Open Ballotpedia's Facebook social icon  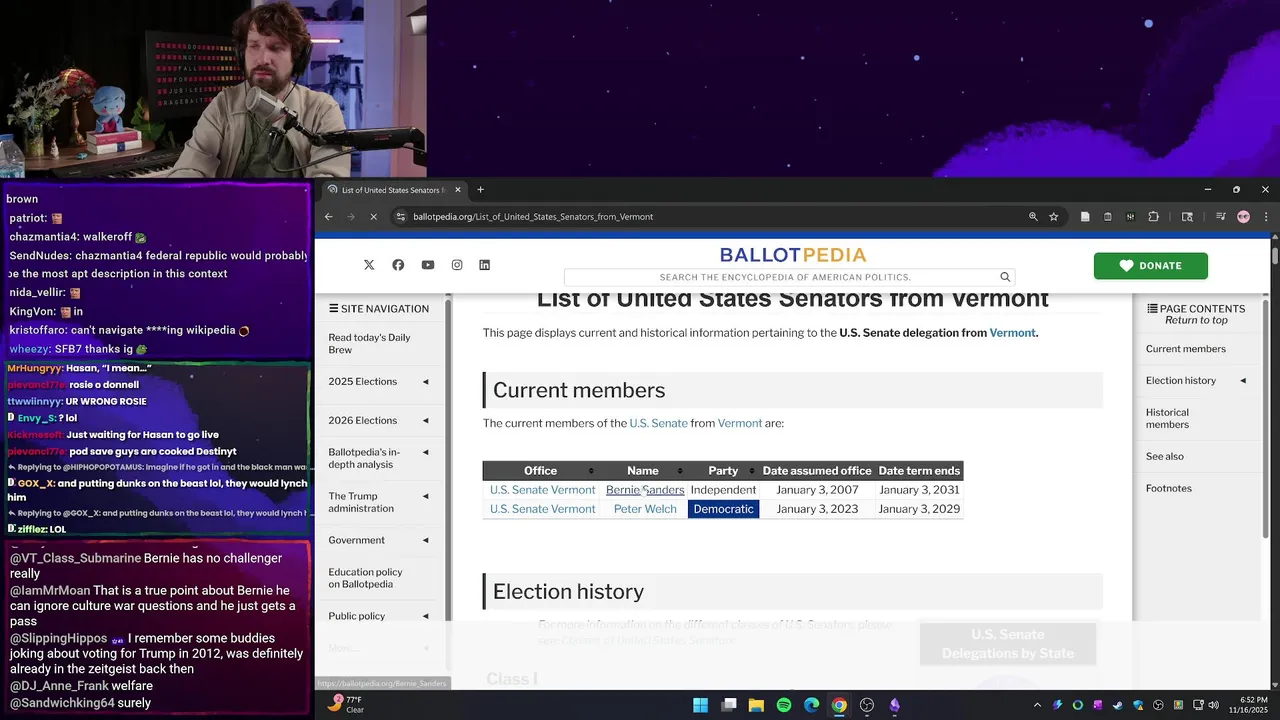pyautogui.click(x=398, y=265)
